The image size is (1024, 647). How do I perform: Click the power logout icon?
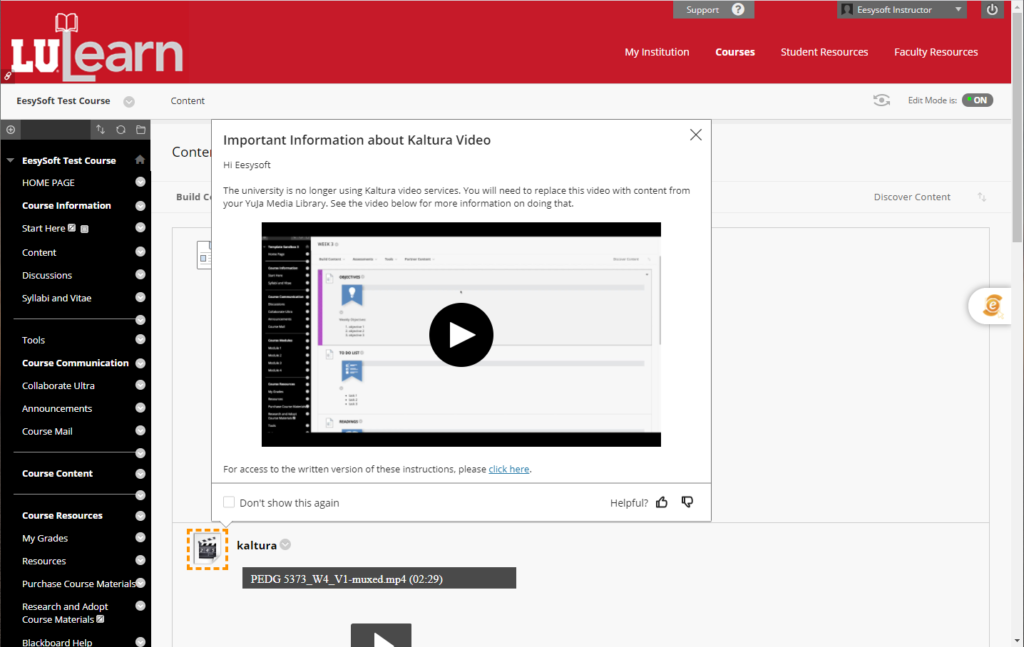pyautogui.click(x=992, y=9)
